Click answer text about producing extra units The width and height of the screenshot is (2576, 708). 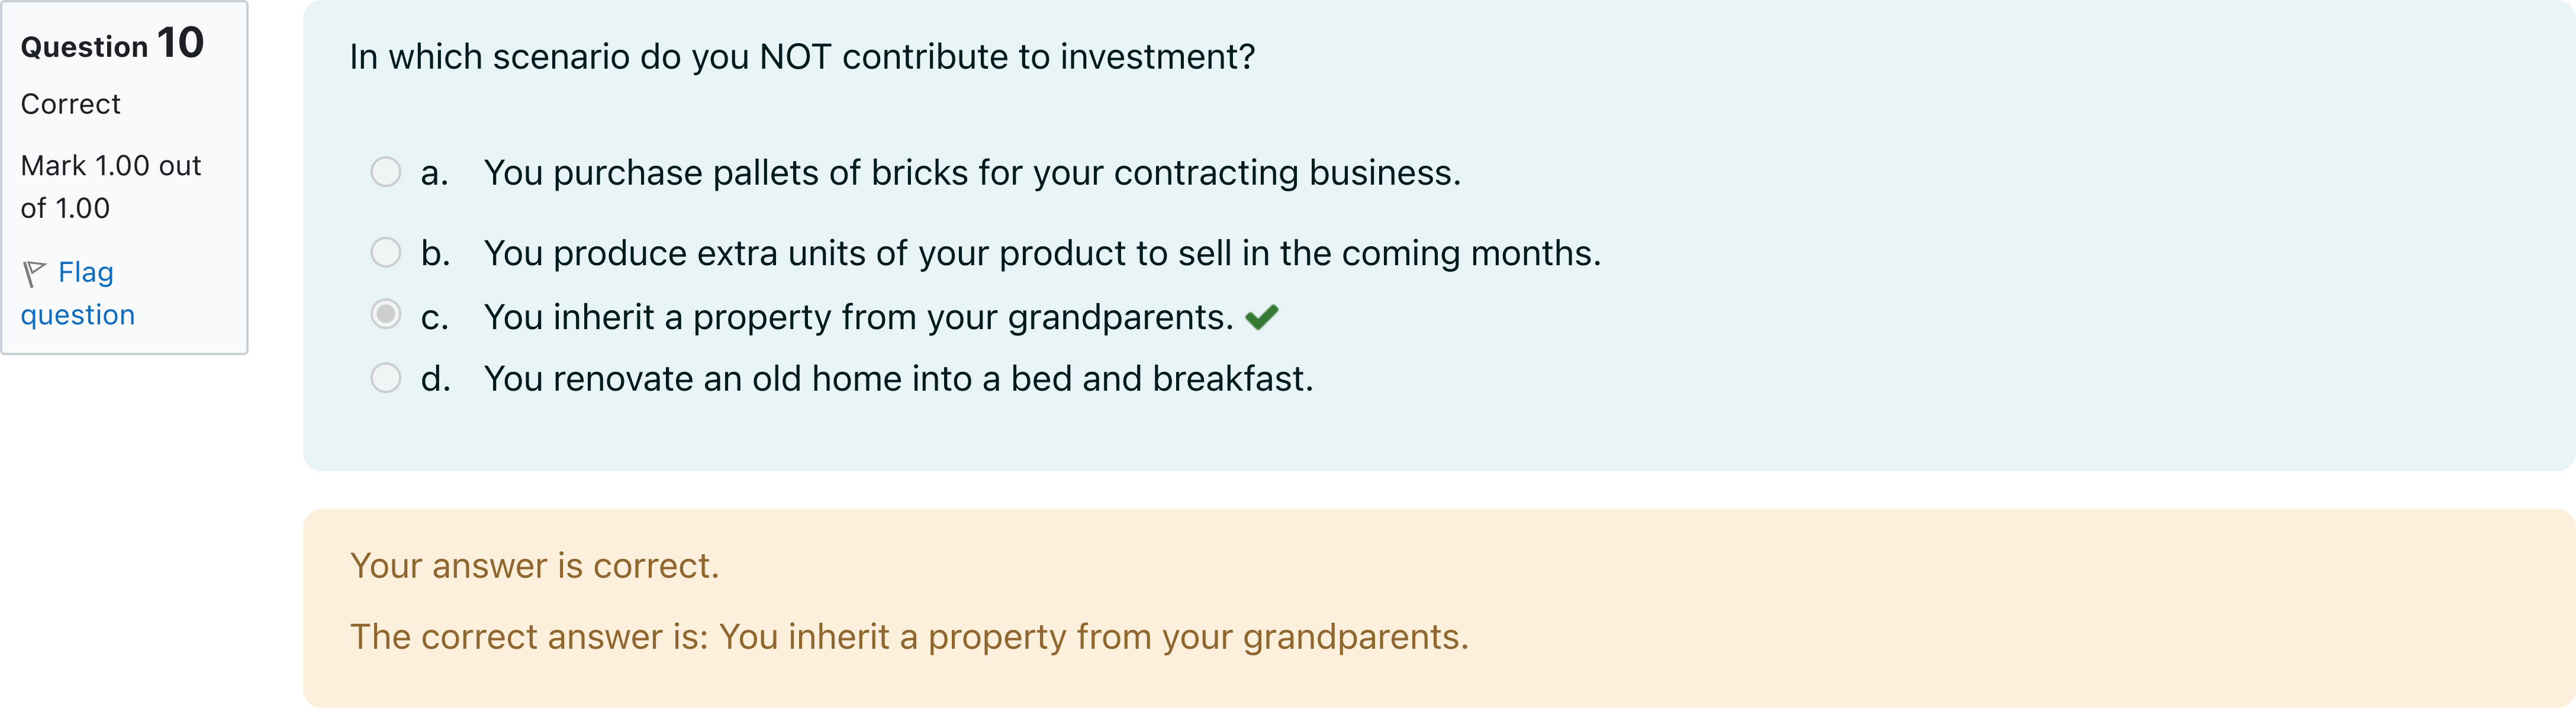[x=1041, y=253]
